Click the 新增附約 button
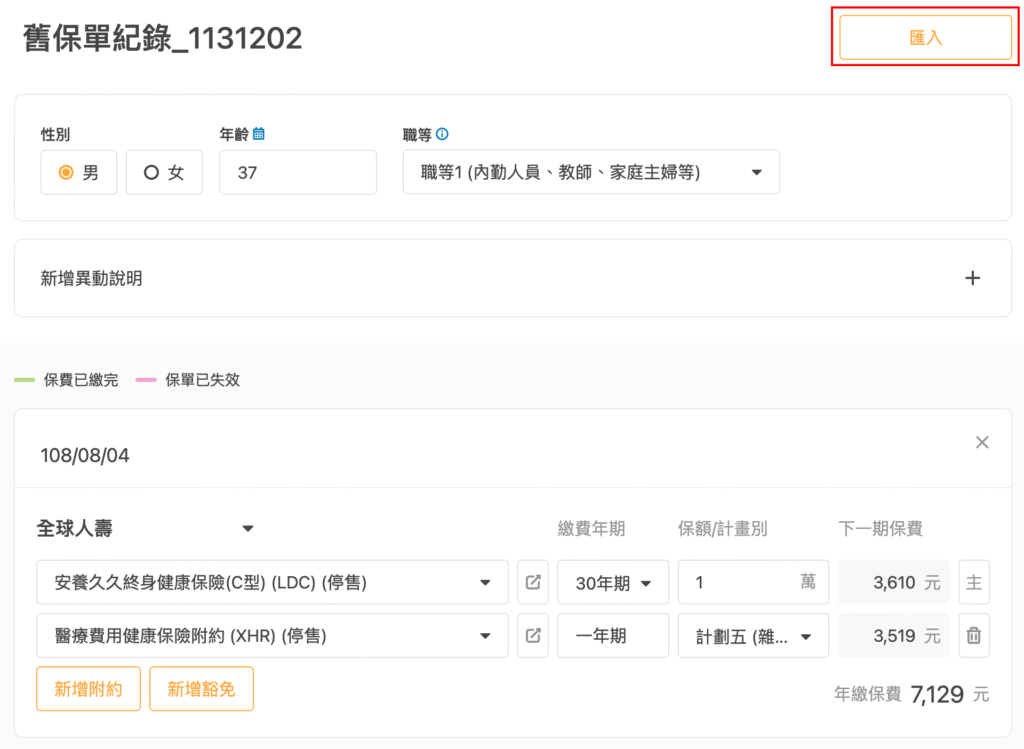 [88, 689]
